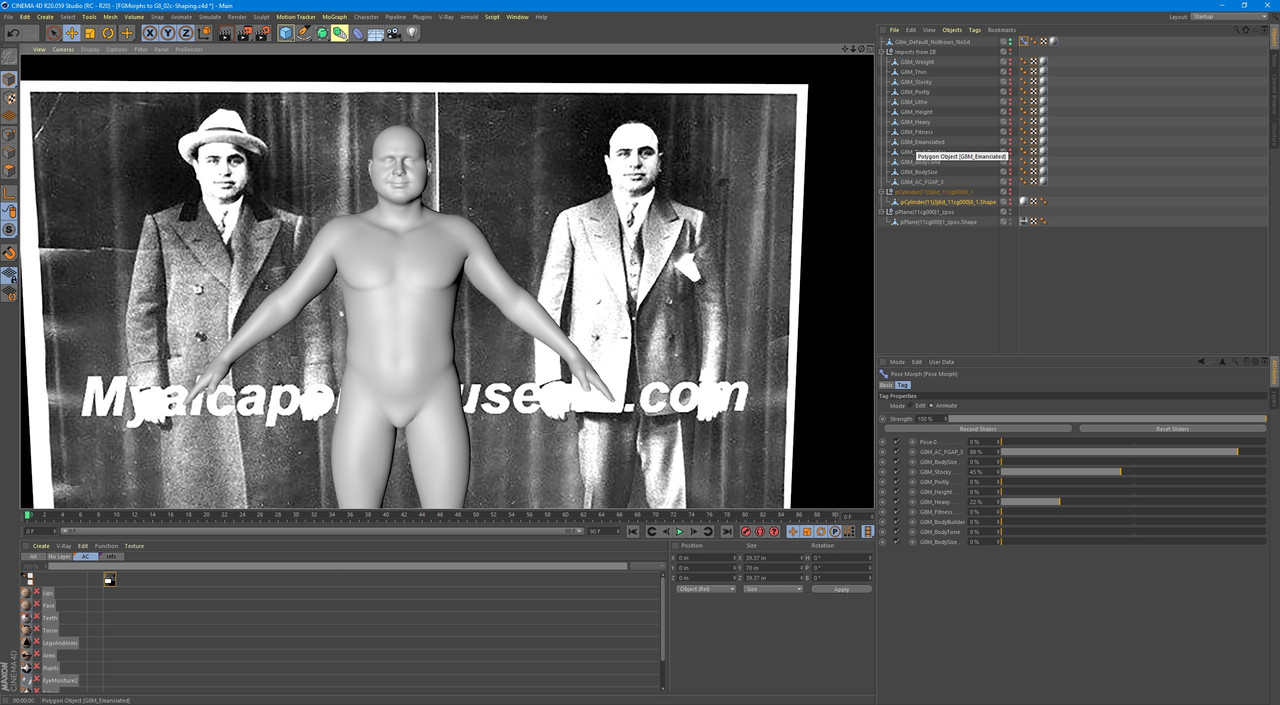Viewport: 1280px width, 705px height.
Task: Add a Cube primitive object
Action: [x=286, y=33]
